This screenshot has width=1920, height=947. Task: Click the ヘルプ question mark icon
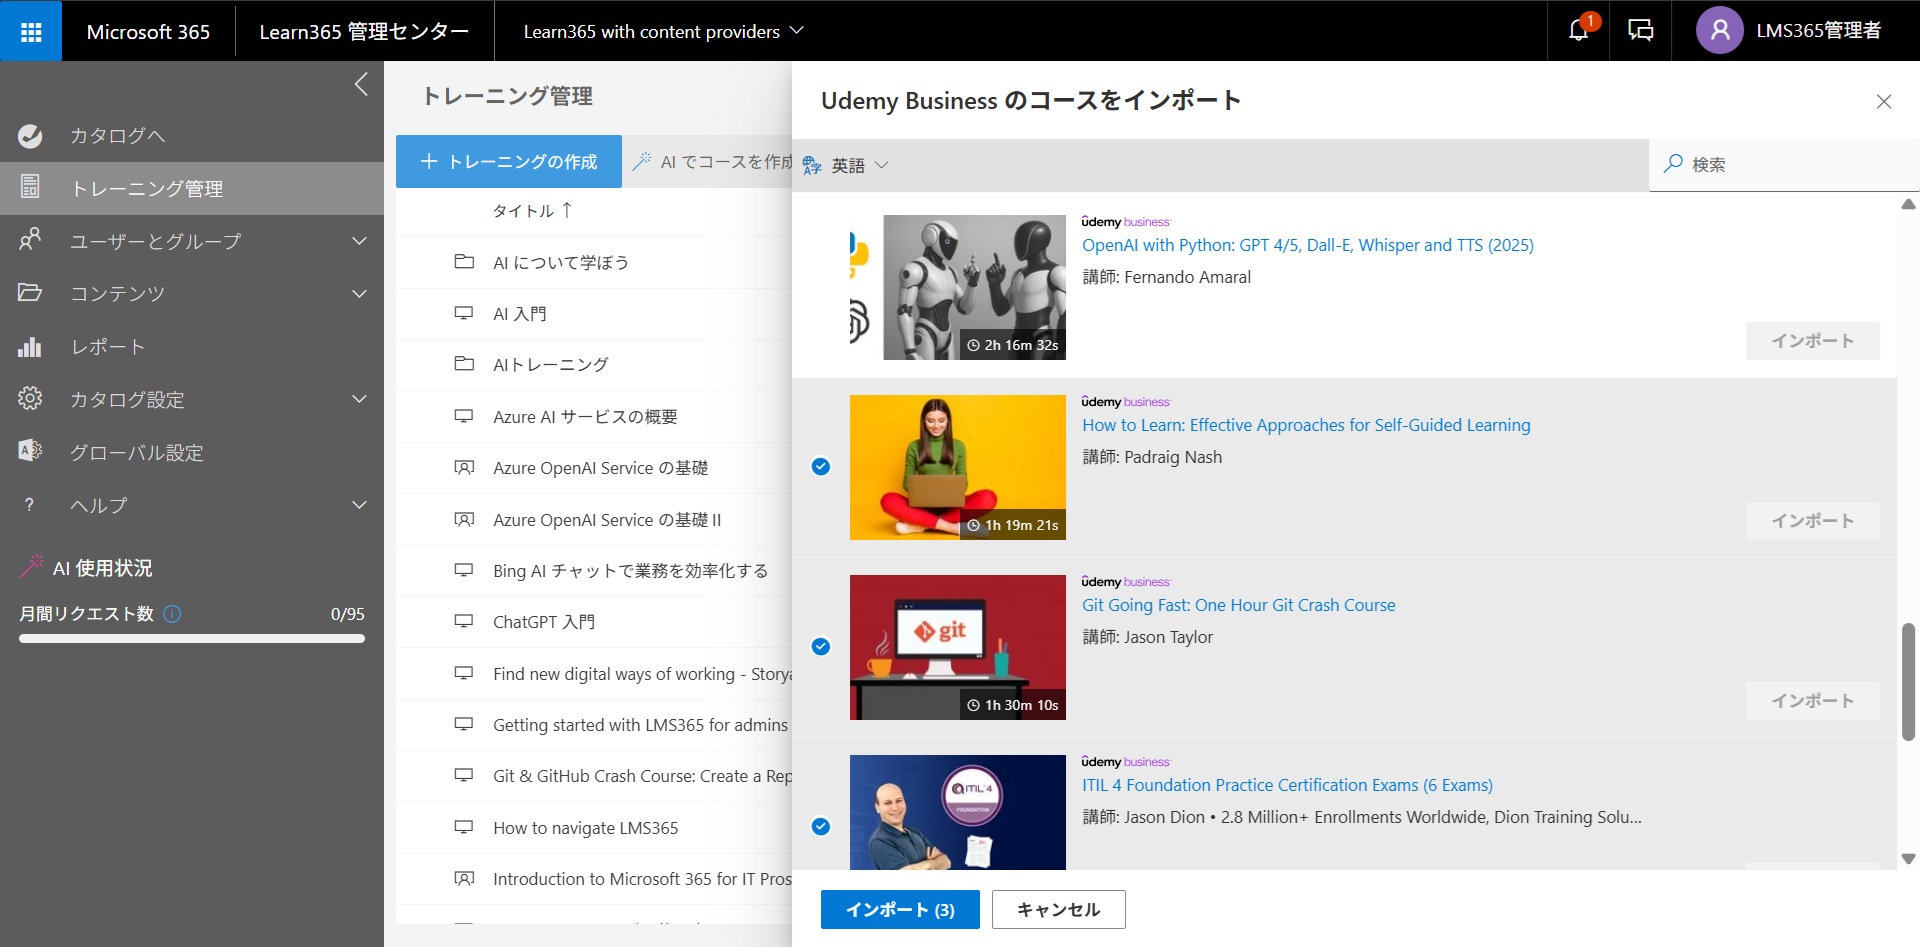pyautogui.click(x=30, y=505)
